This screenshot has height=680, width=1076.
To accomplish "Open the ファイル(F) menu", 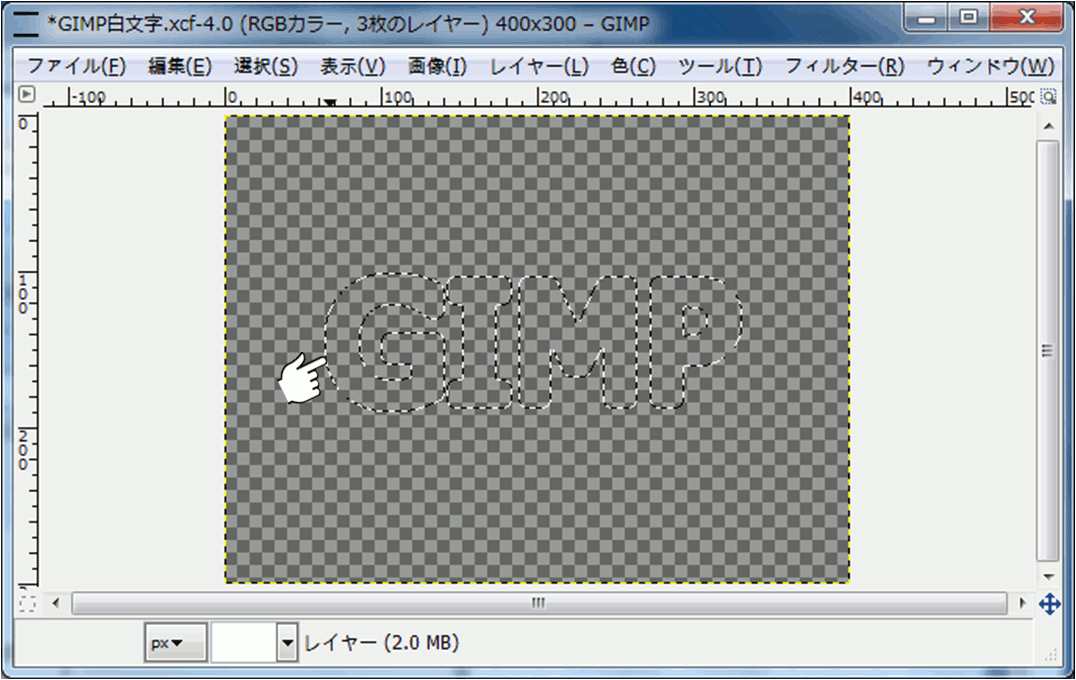I will 76,67.
